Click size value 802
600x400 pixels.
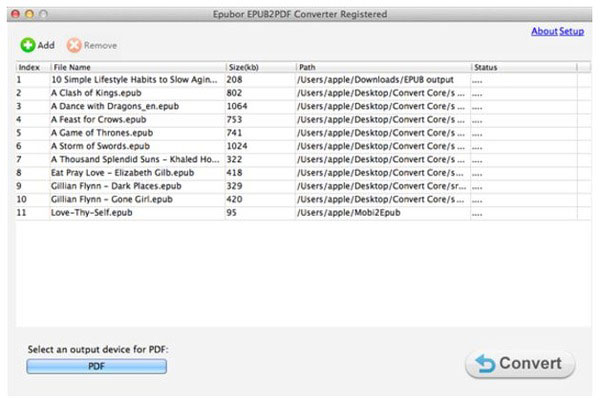pos(234,93)
